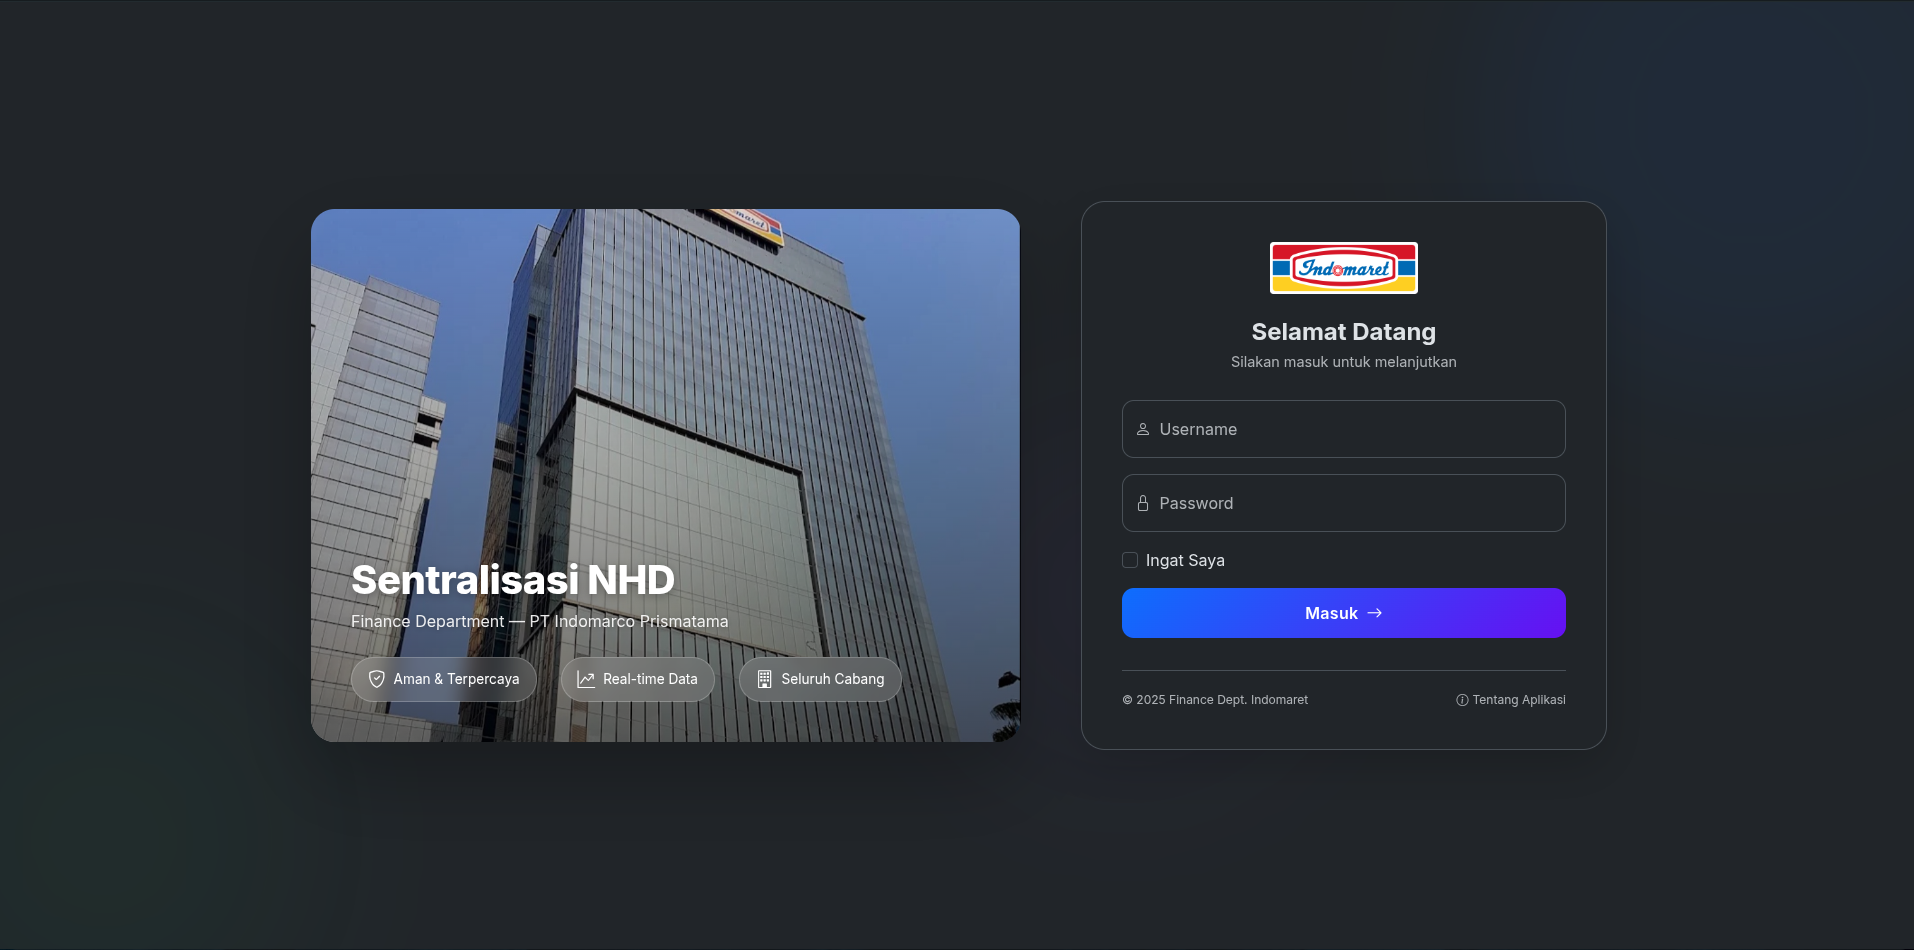Select the Aman & Terpercaya badge
The width and height of the screenshot is (1914, 950).
pos(444,679)
